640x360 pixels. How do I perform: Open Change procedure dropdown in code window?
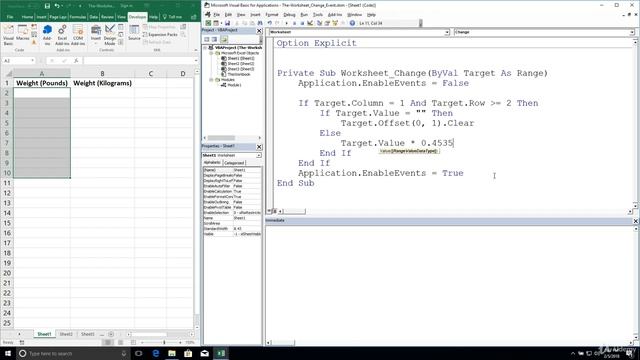point(631,32)
